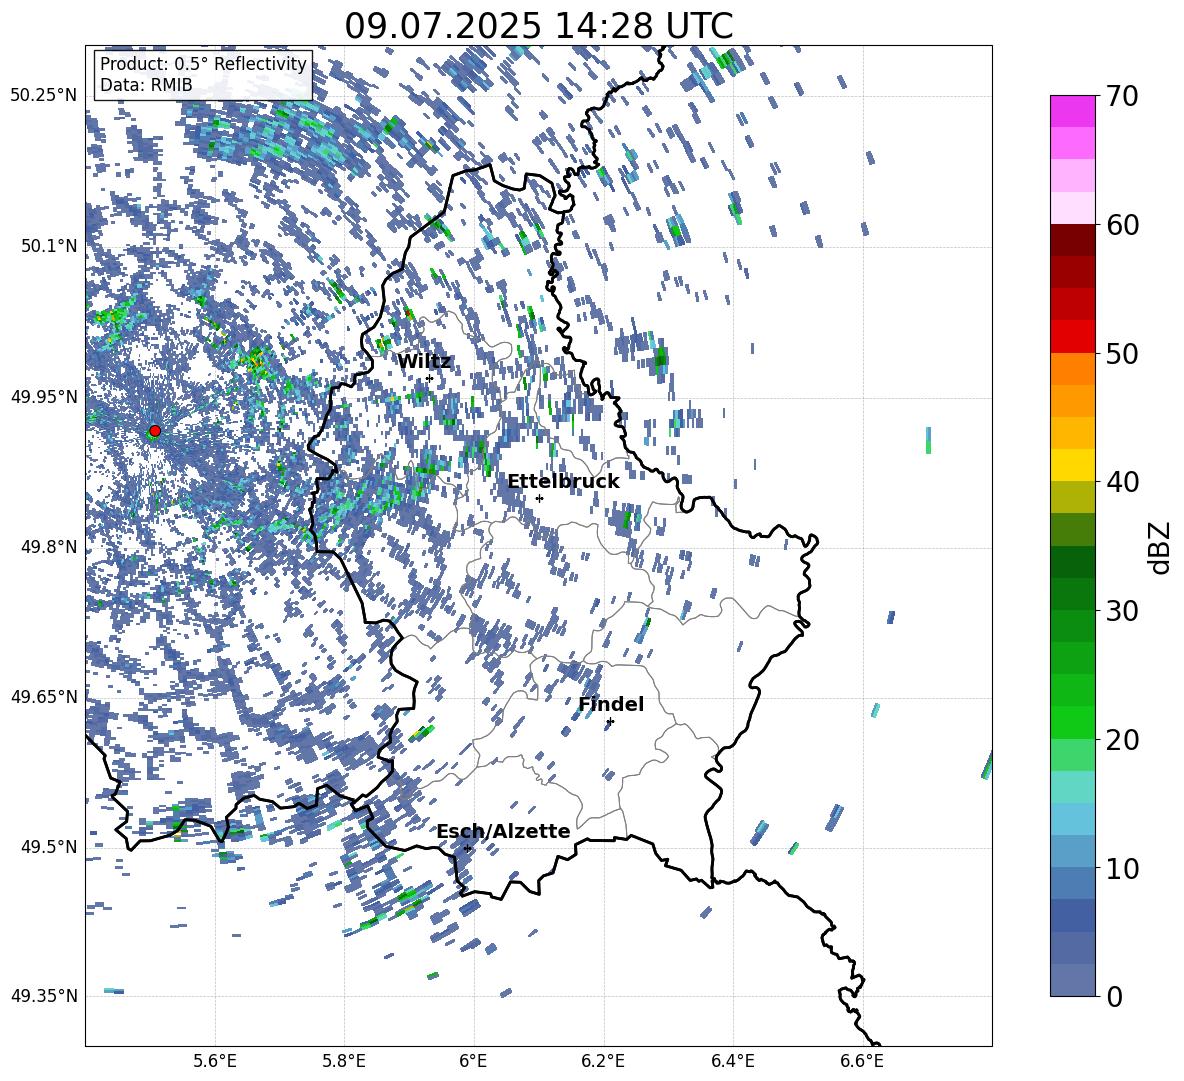
Task: Click the Esch/Alzette station cross marker
Action: pyautogui.click(x=467, y=848)
